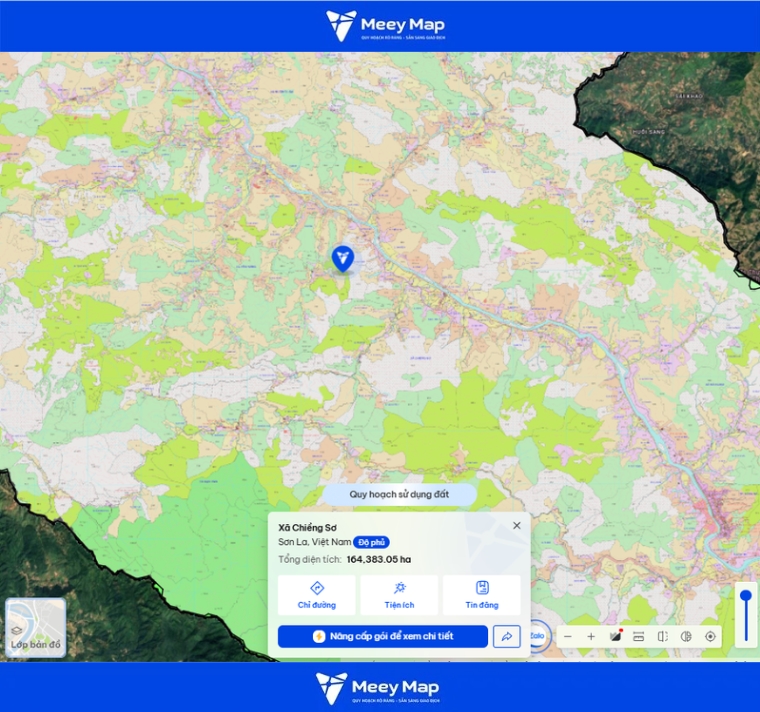Open the area globe chart icon
Image resolution: width=760 pixels, height=712 pixels.
686,636
